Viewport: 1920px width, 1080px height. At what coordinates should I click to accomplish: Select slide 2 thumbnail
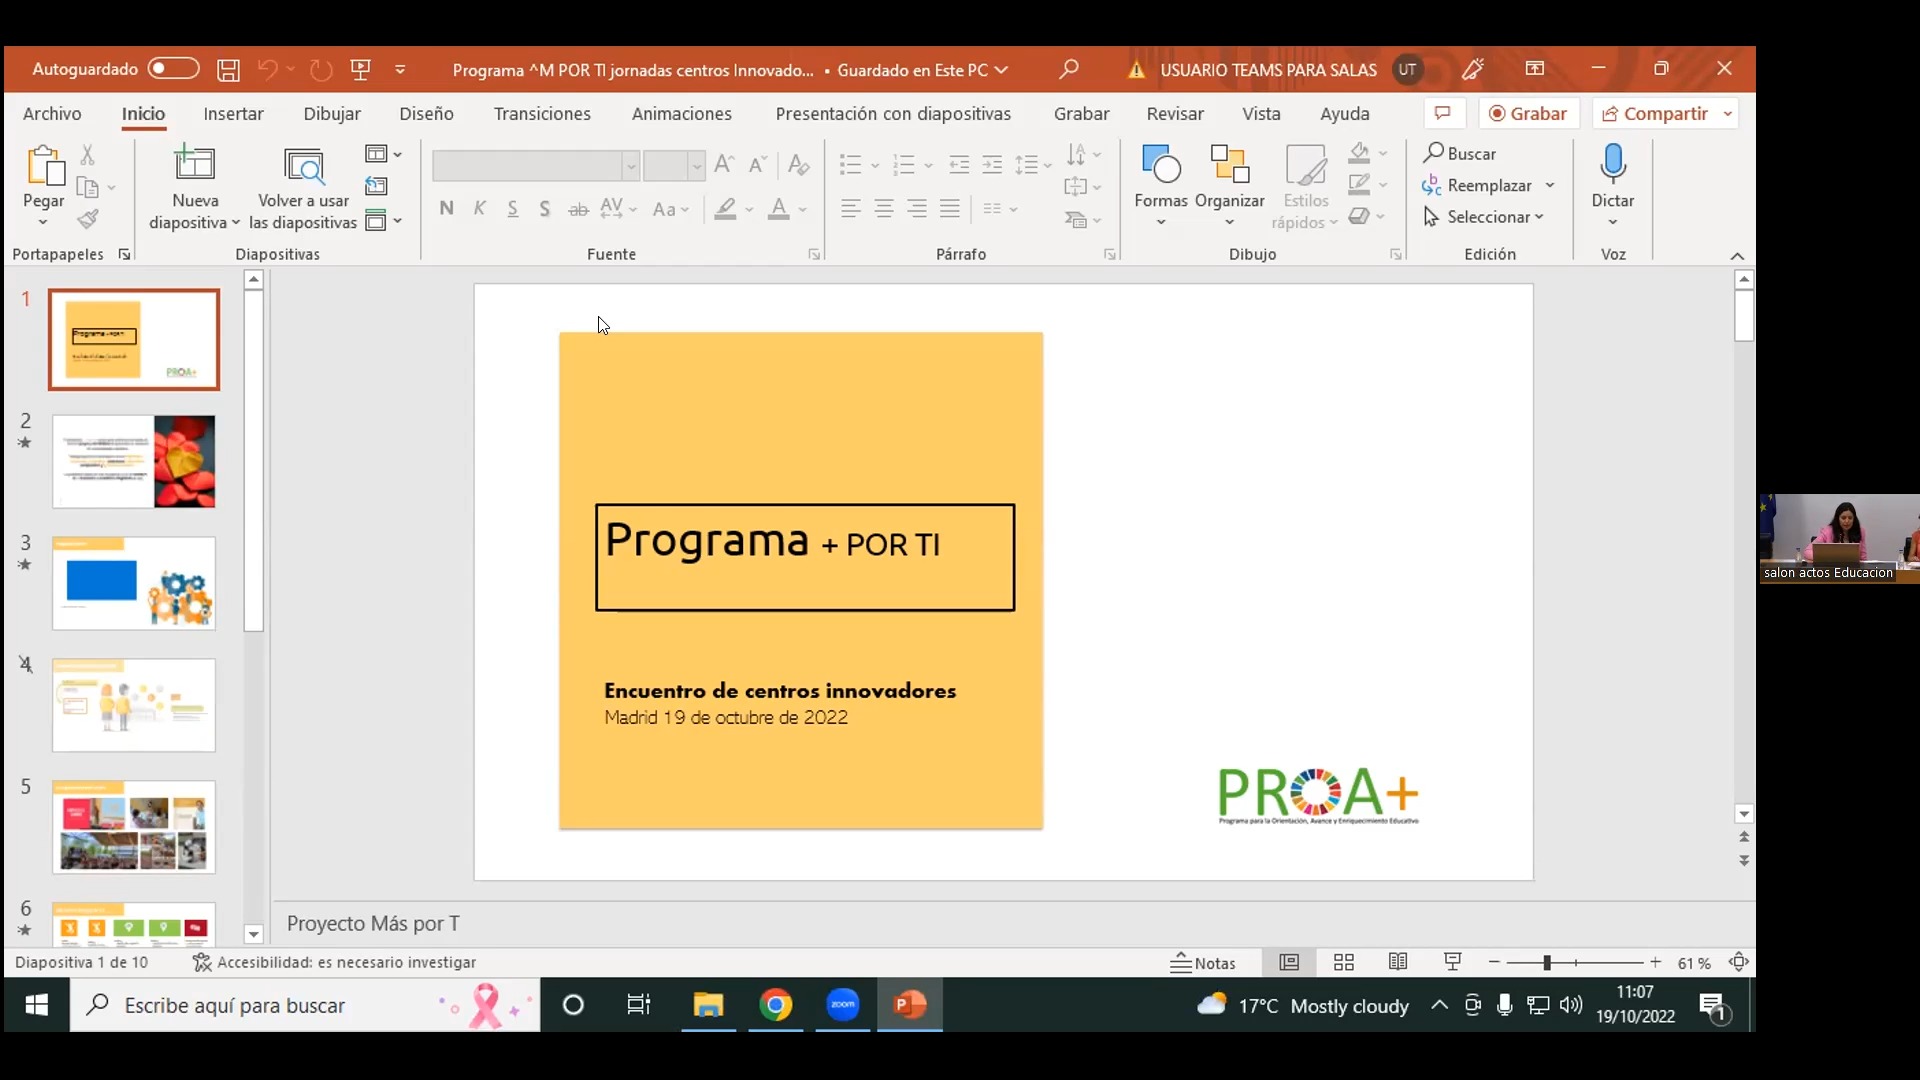(x=134, y=462)
